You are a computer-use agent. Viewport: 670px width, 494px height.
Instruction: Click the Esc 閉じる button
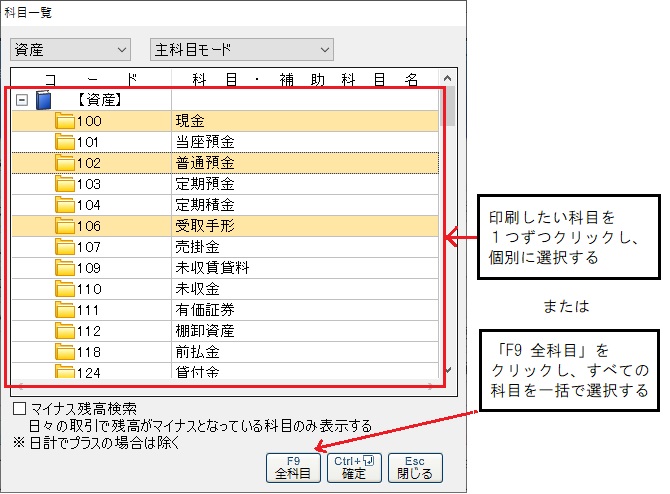pyautogui.click(x=414, y=467)
